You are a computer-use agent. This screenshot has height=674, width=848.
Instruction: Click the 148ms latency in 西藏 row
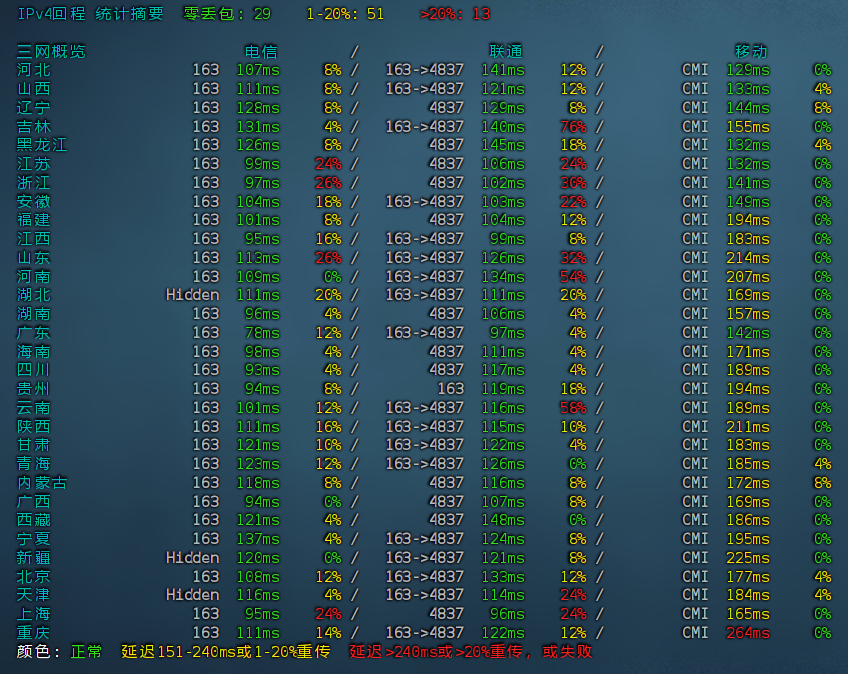coord(503,520)
